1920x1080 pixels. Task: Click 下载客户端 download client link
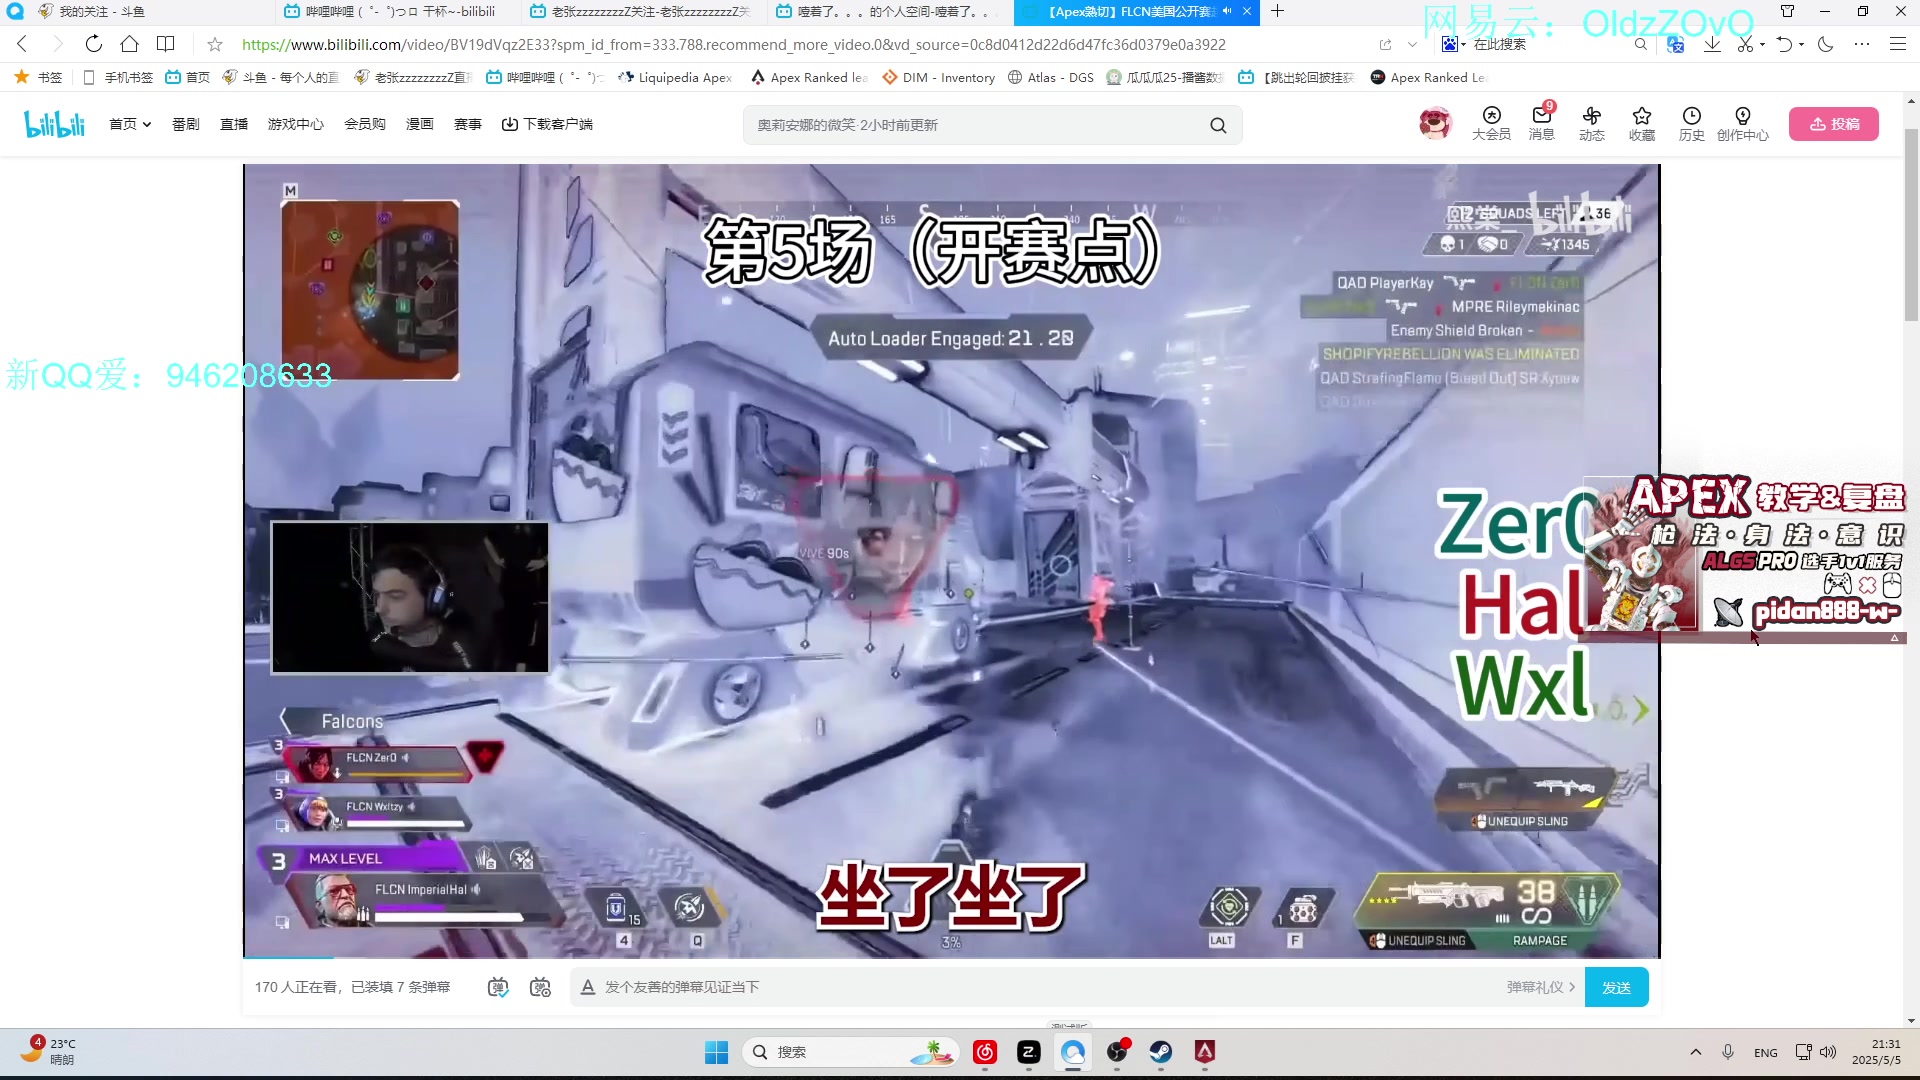(547, 124)
